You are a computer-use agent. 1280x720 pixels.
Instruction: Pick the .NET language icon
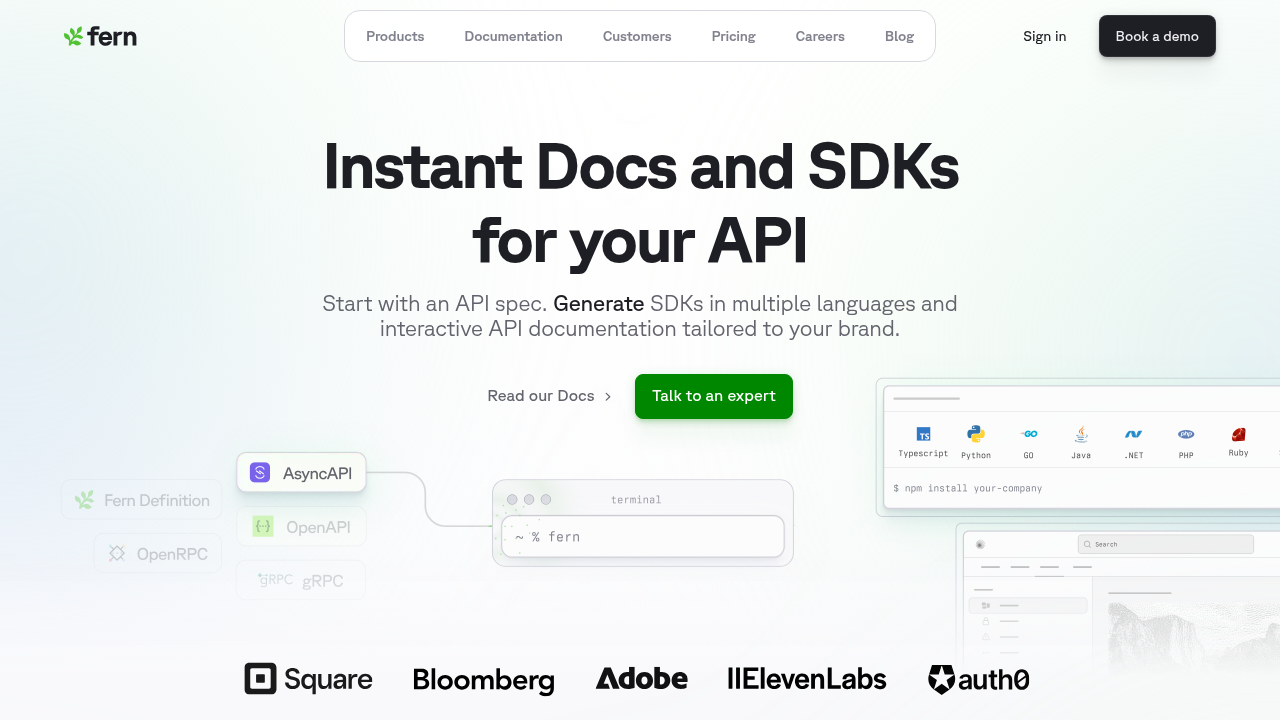[1133, 434]
